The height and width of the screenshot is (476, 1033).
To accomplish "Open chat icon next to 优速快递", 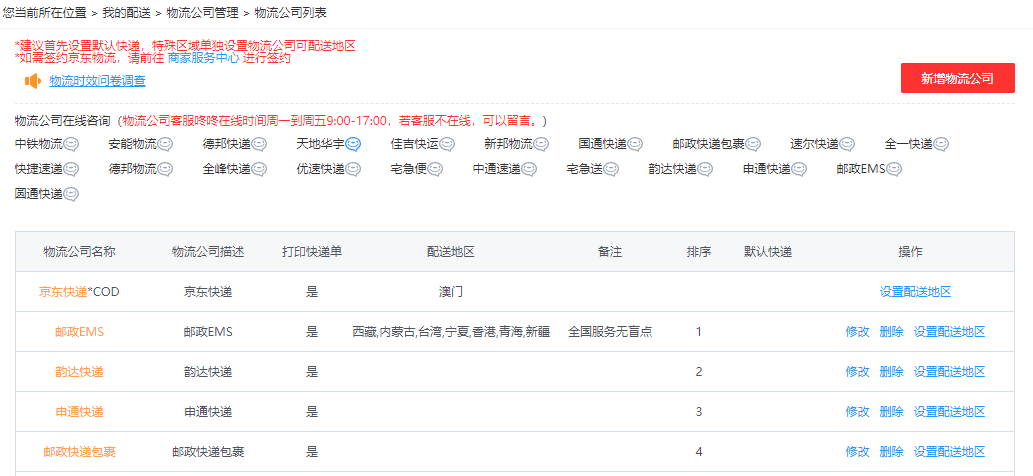I will tap(353, 169).
